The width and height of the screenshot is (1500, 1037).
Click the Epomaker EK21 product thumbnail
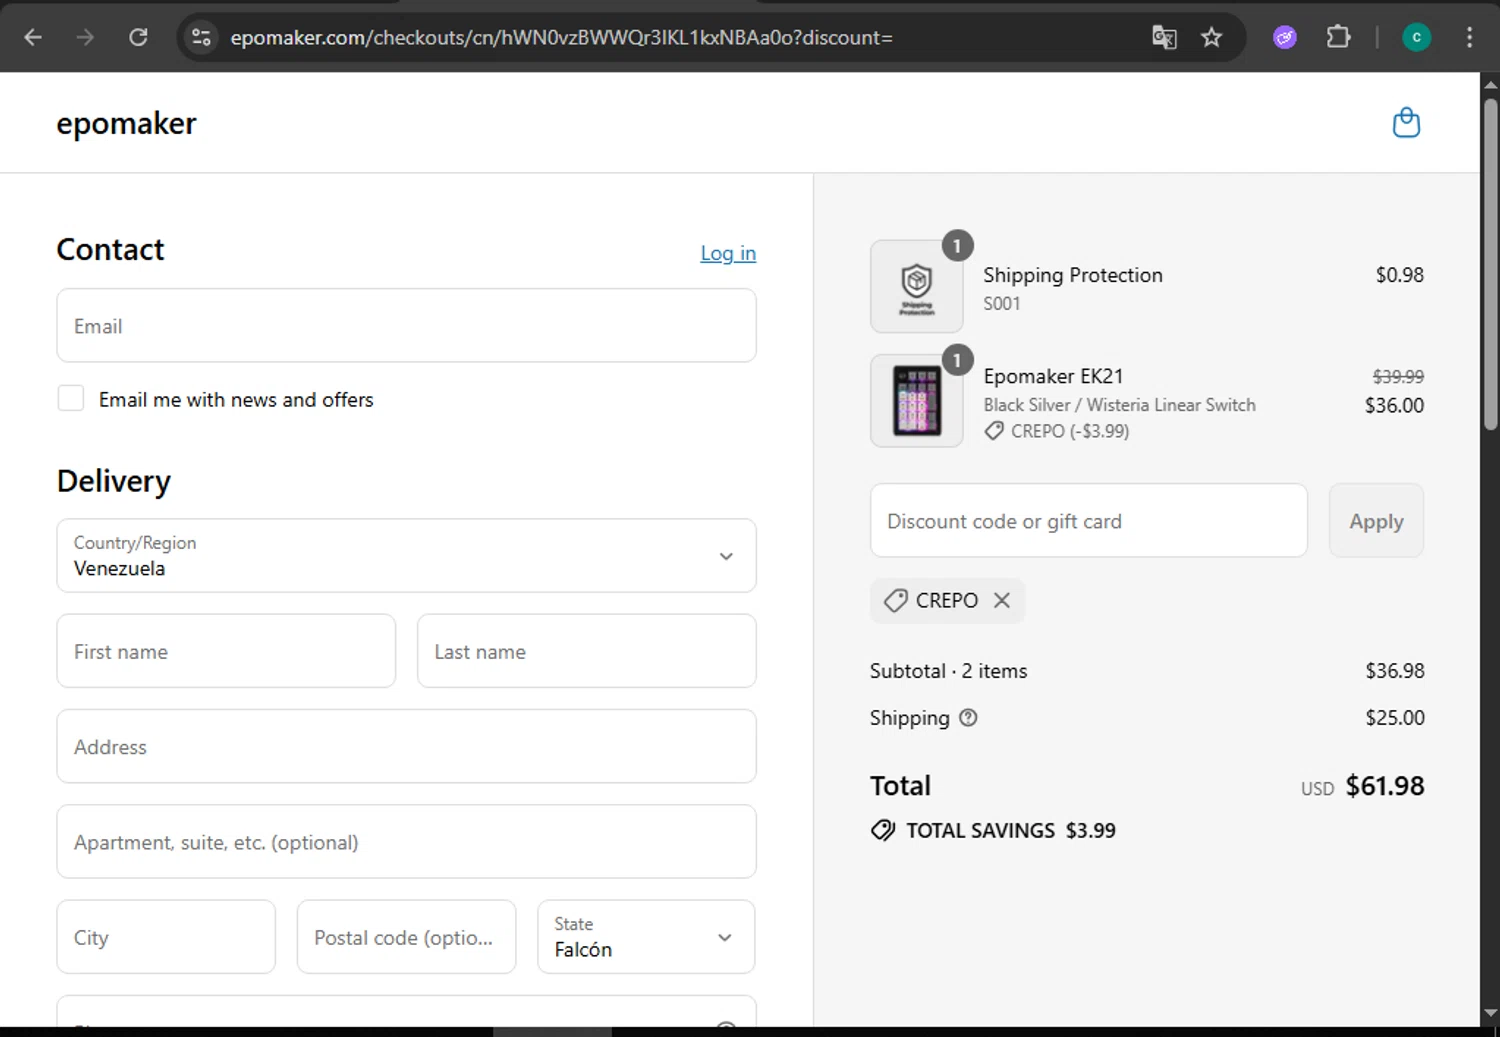(917, 400)
